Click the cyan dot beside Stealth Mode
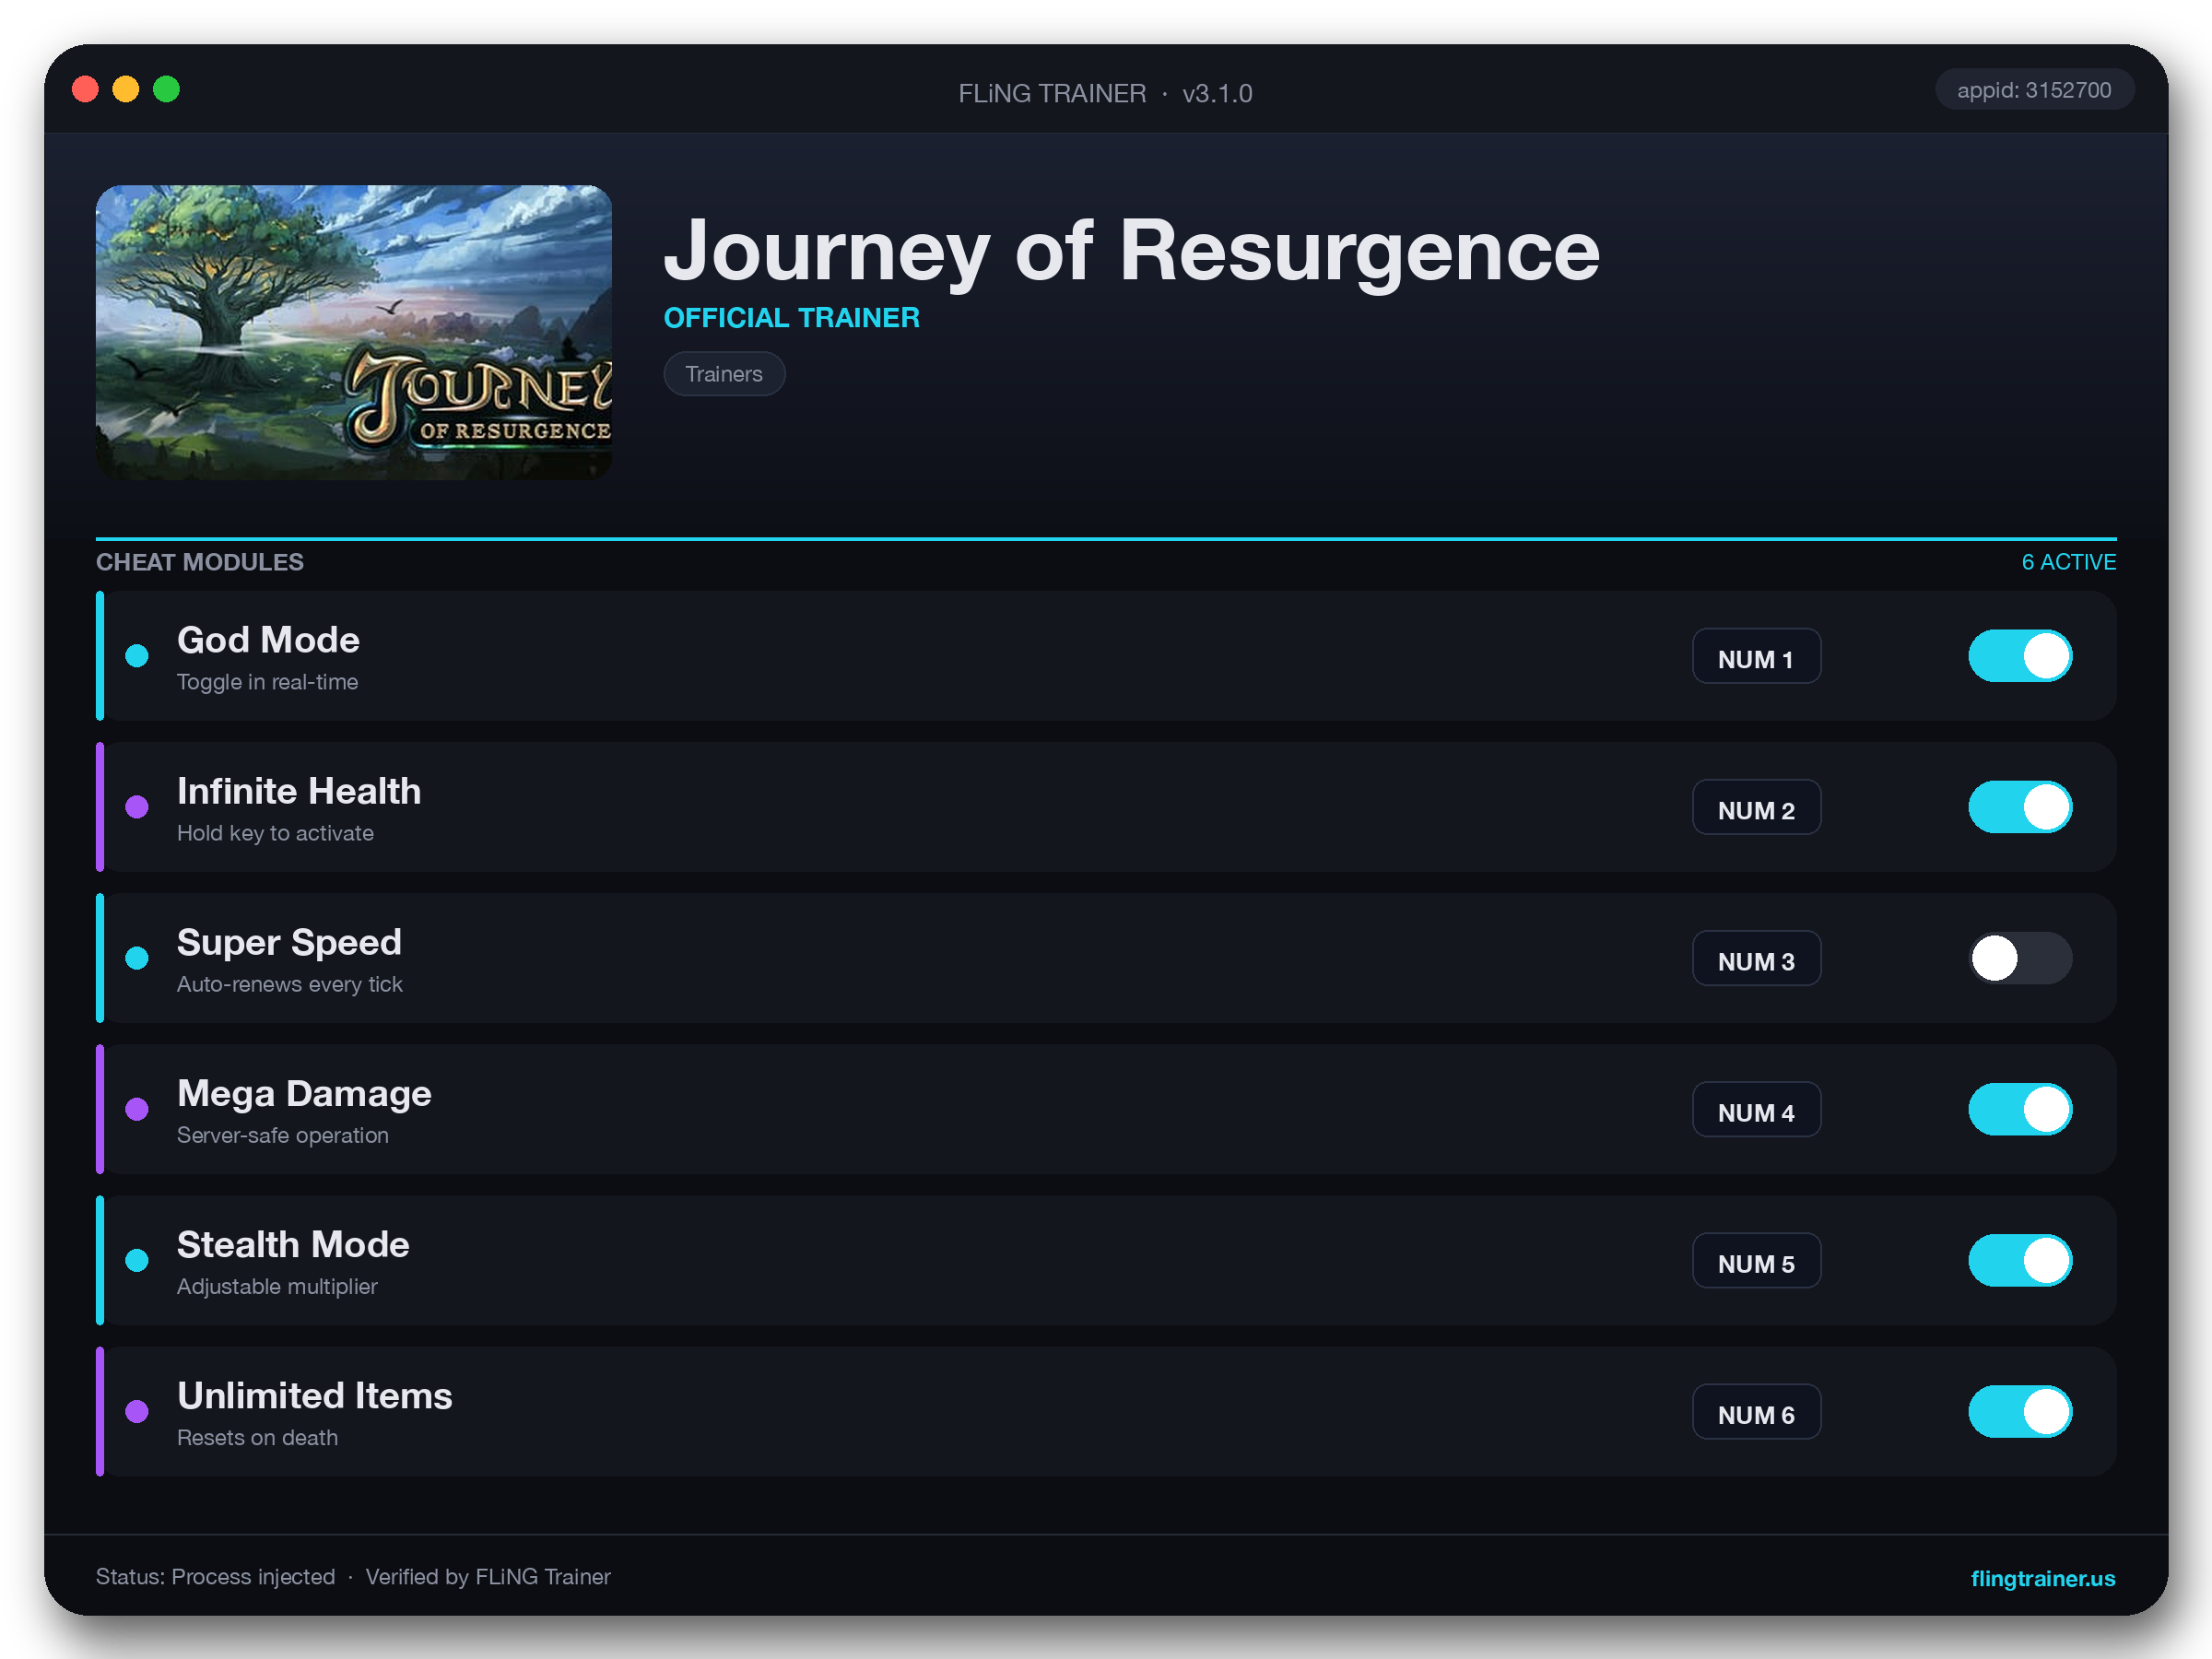Screen dimensions: 2212x1659 (137, 1260)
